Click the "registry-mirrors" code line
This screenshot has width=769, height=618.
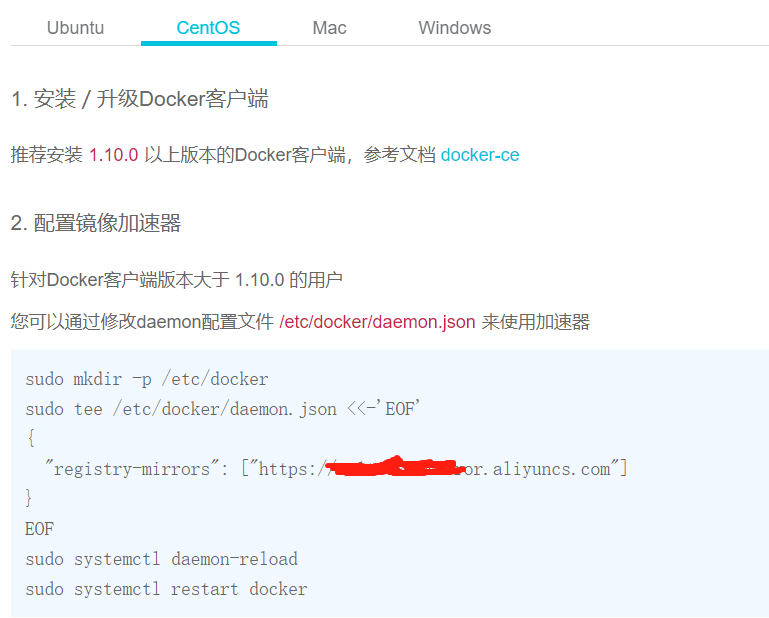(336, 468)
